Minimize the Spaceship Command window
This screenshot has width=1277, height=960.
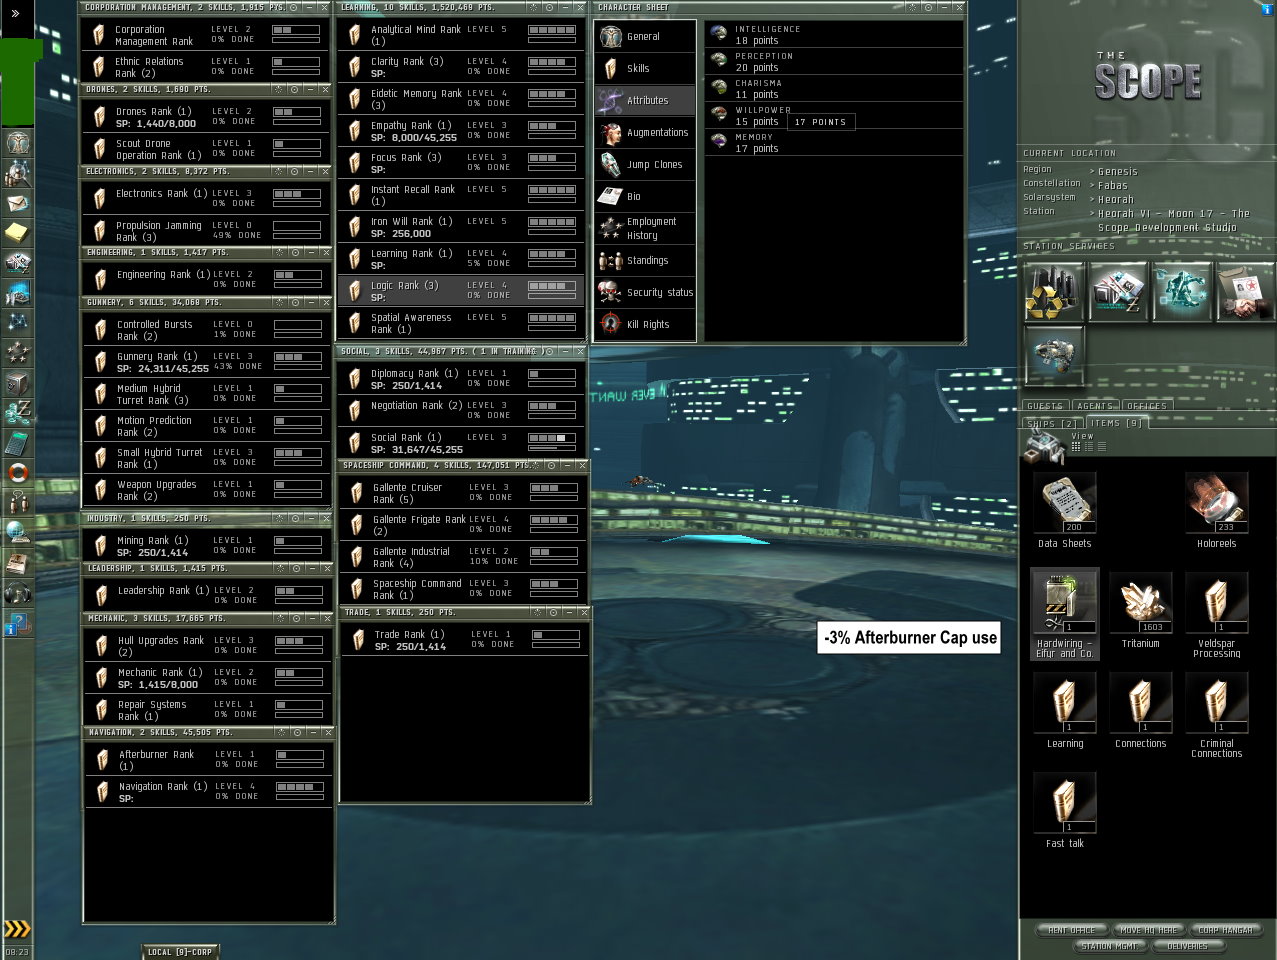pyautogui.click(x=565, y=465)
